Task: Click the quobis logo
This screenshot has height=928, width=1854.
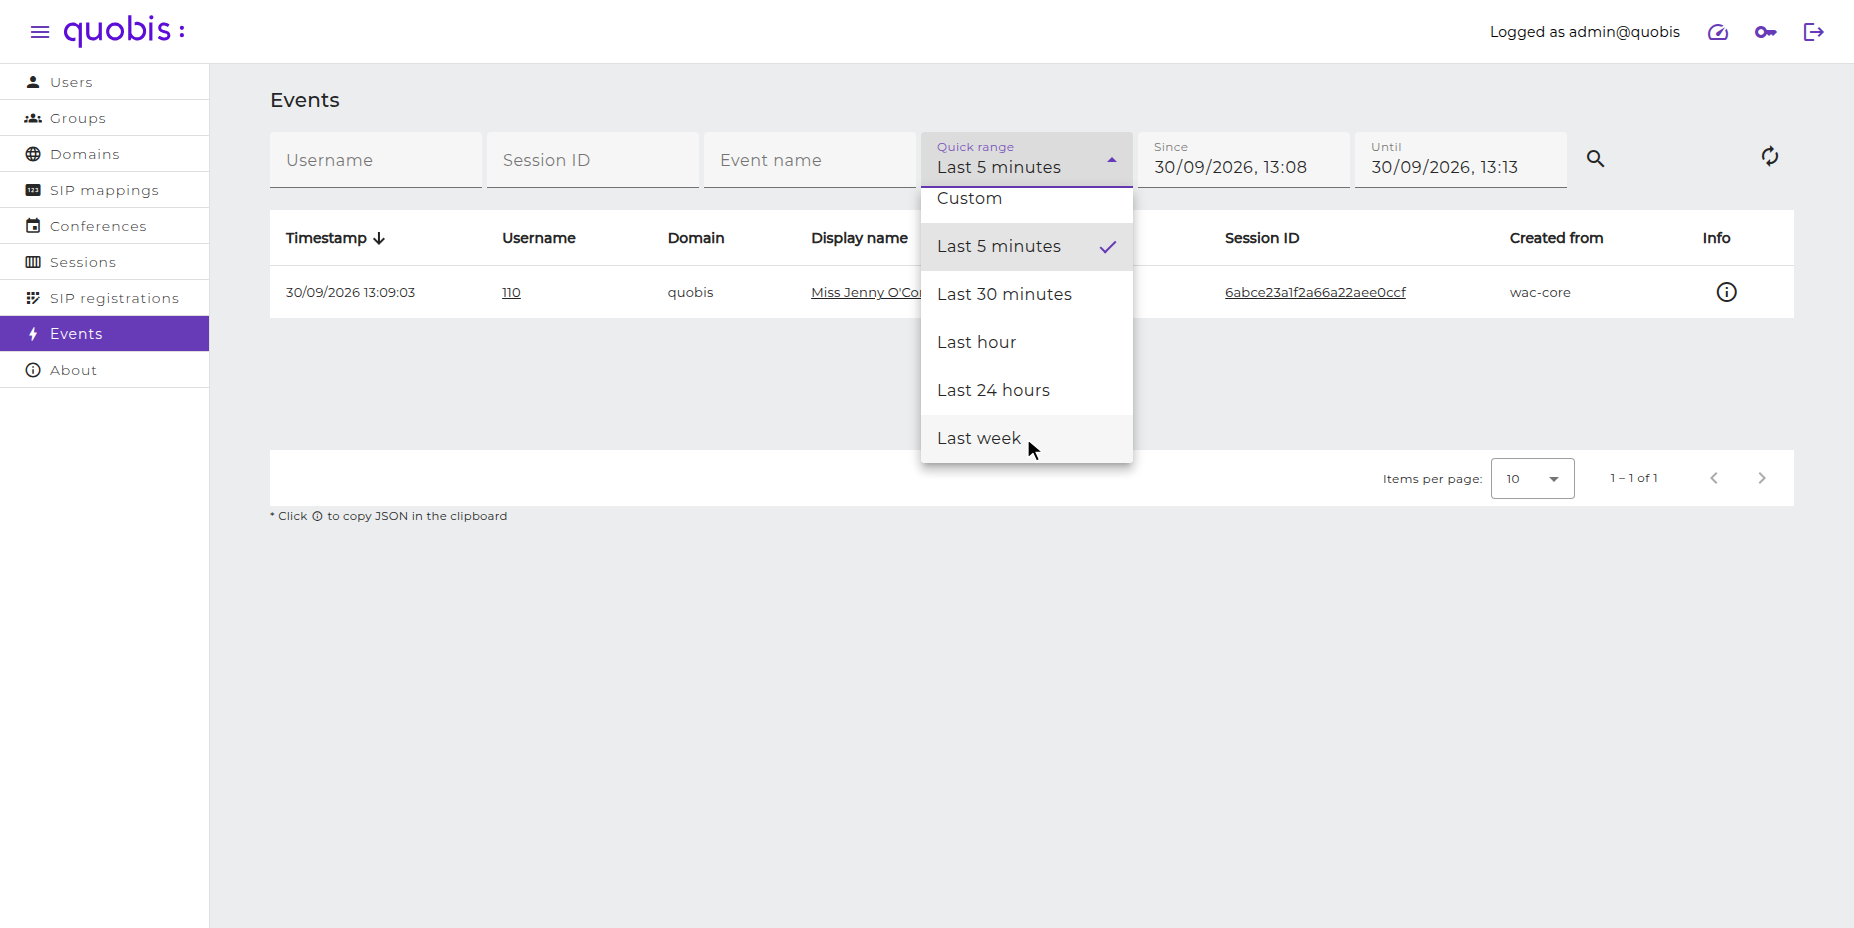Action: [124, 31]
